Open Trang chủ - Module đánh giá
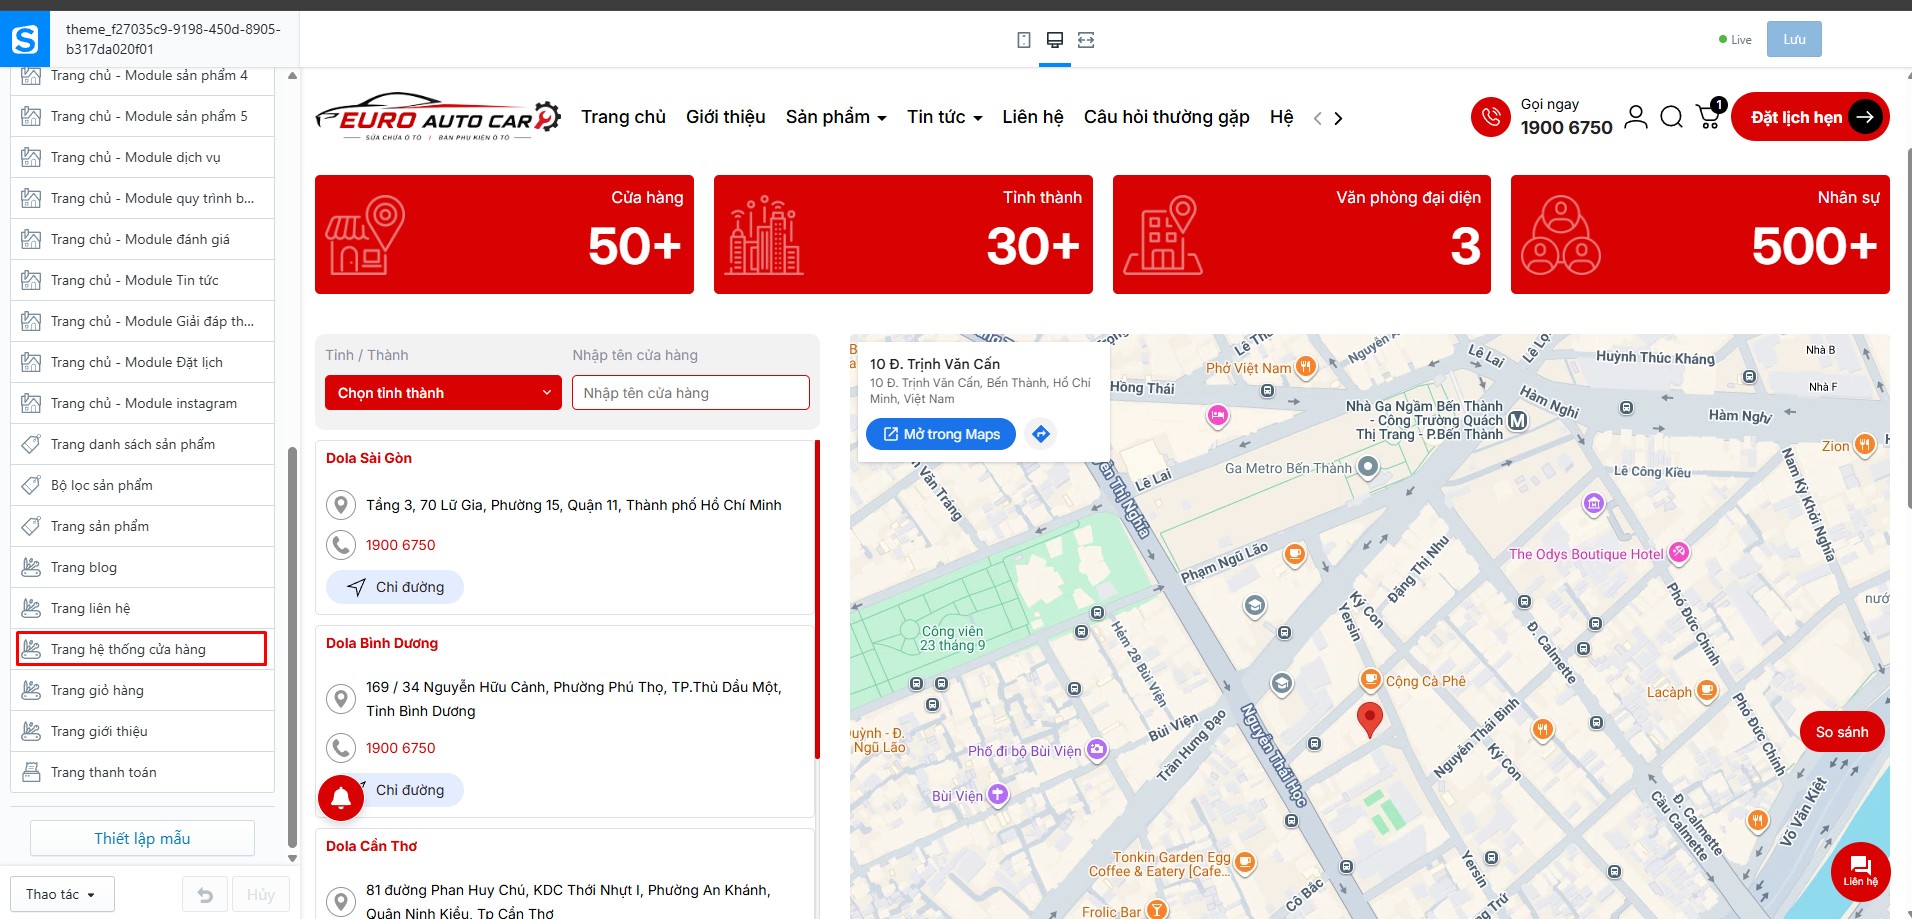Screen dimensions: 1912x919 (142, 239)
